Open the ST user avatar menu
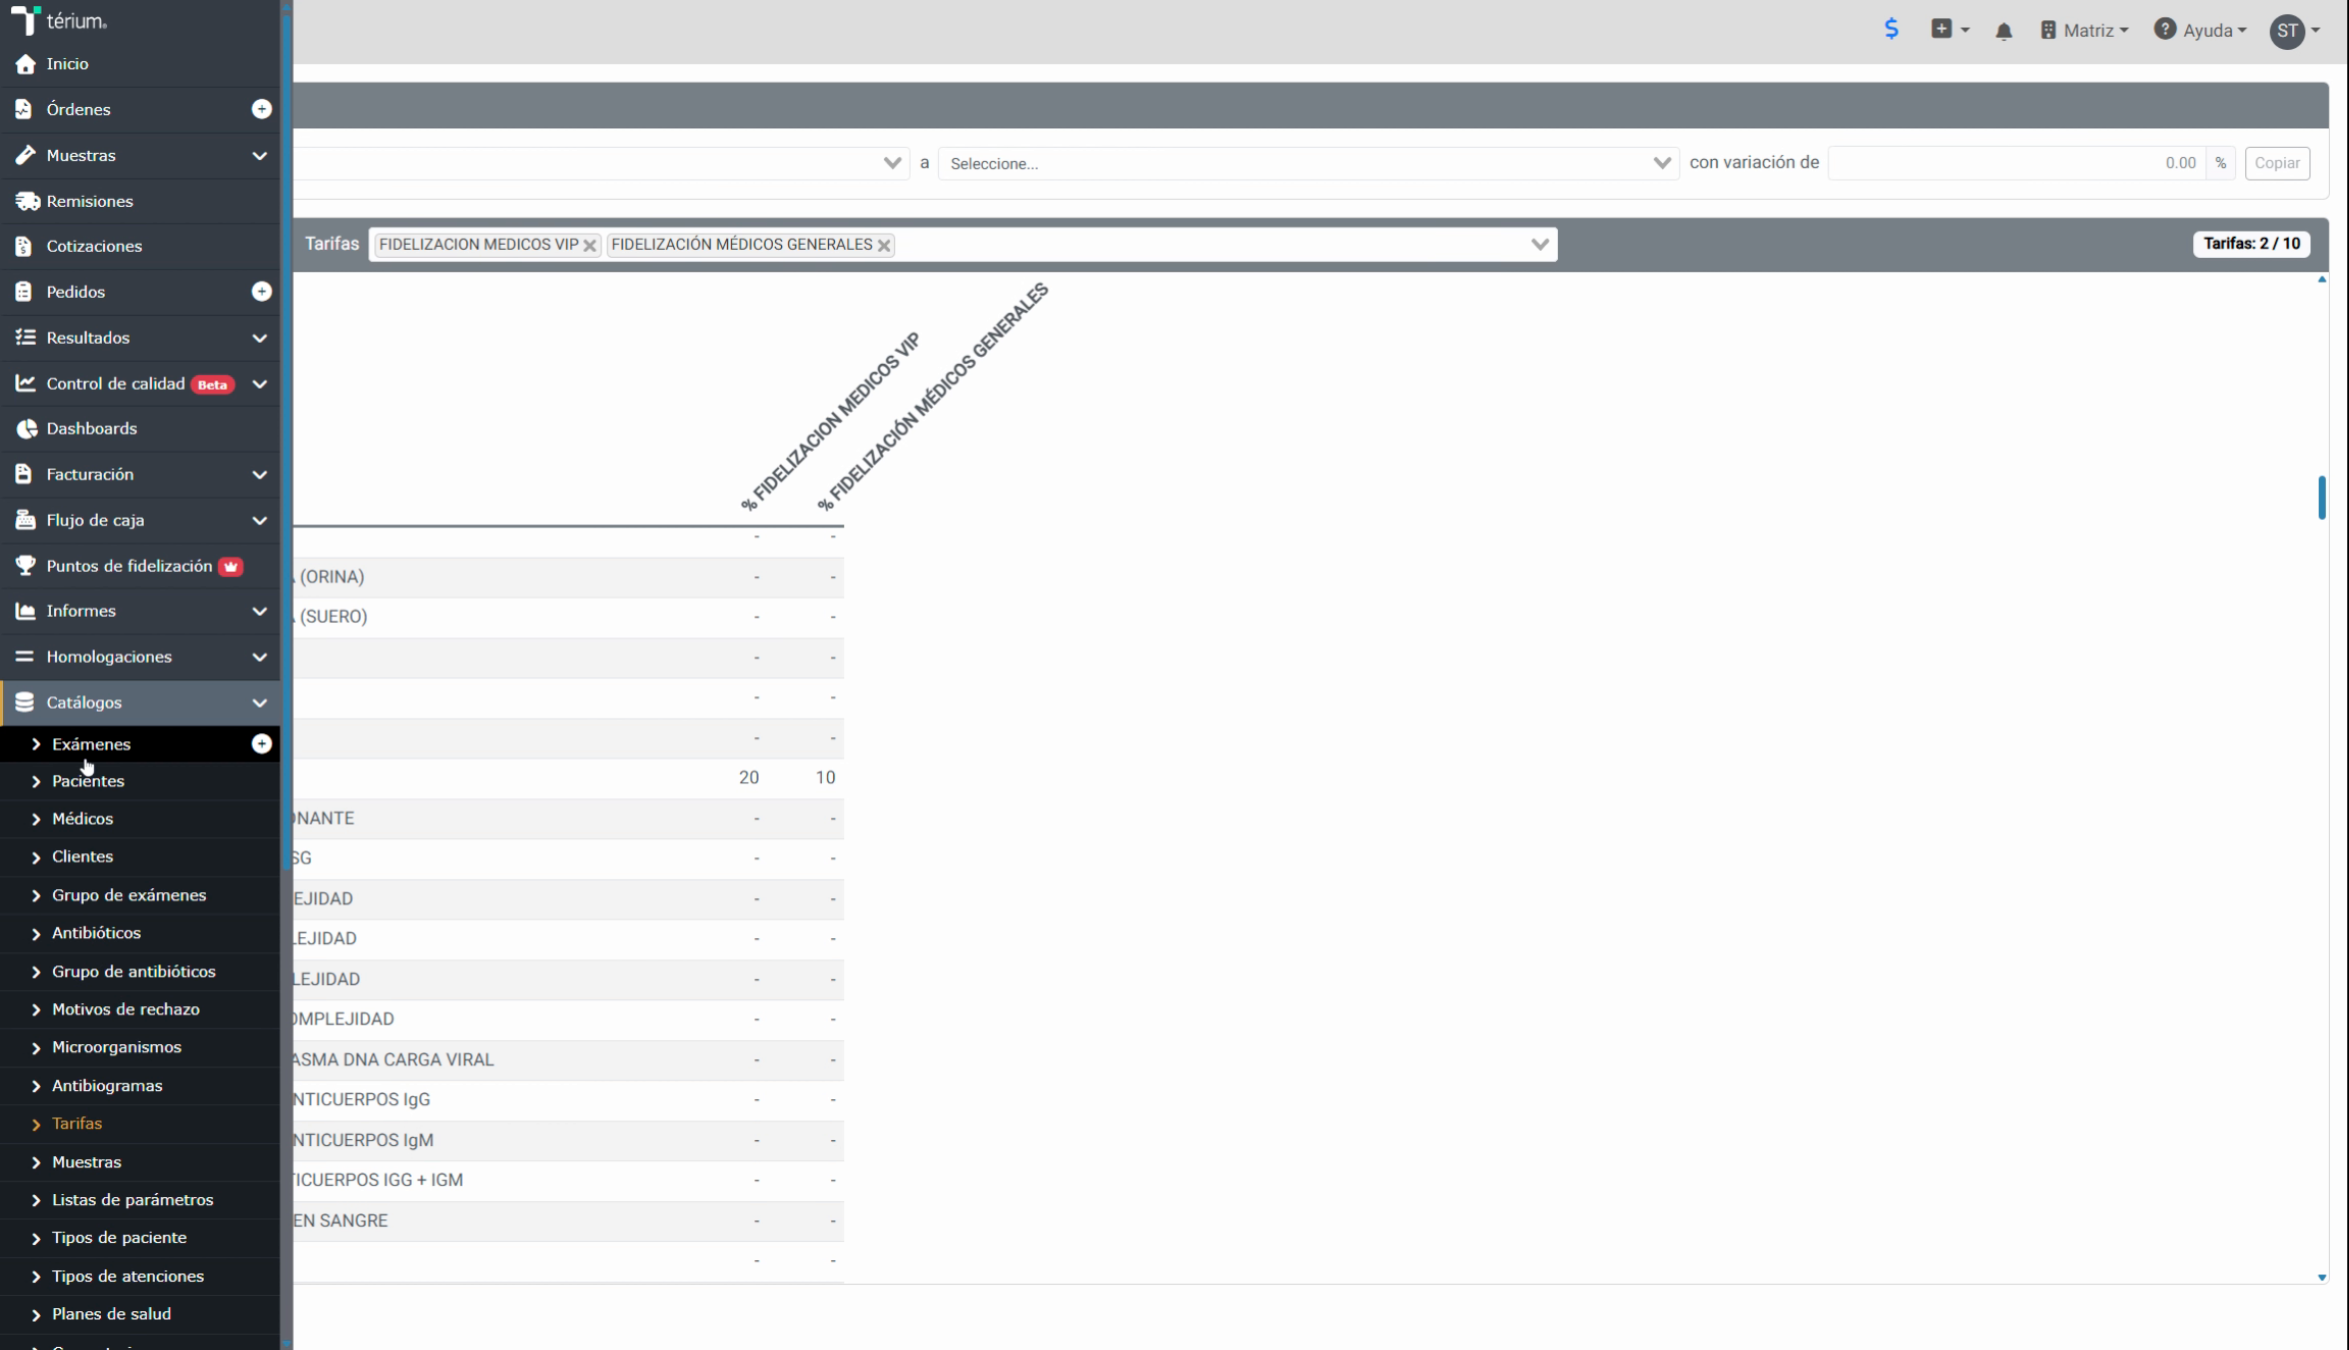The image size is (2349, 1350). tap(2294, 31)
